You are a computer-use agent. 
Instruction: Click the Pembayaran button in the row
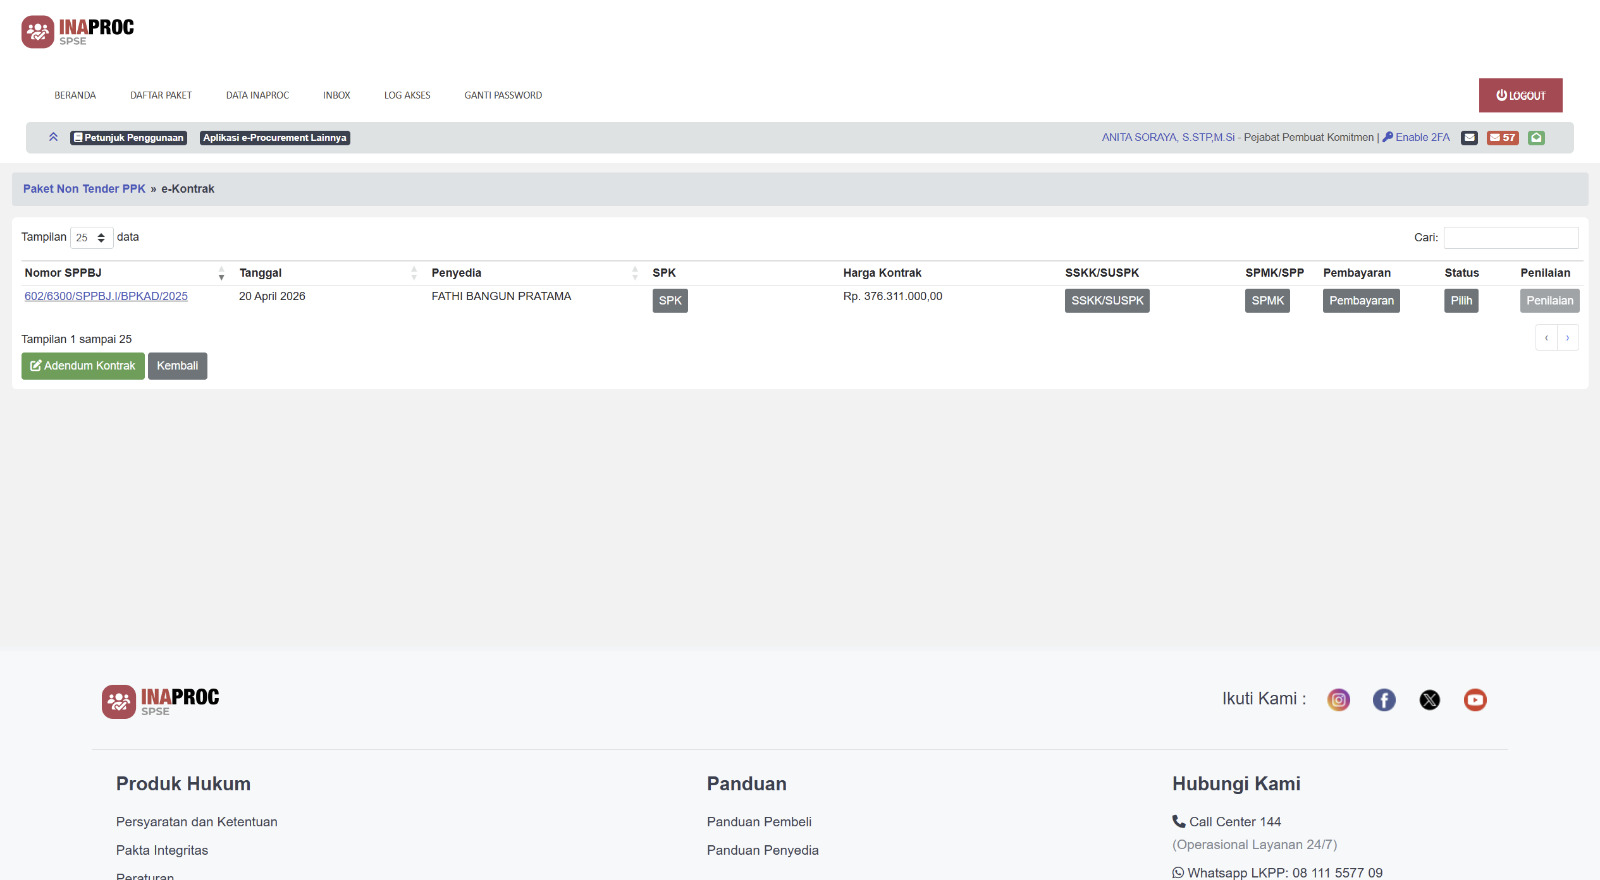click(x=1361, y=301)
